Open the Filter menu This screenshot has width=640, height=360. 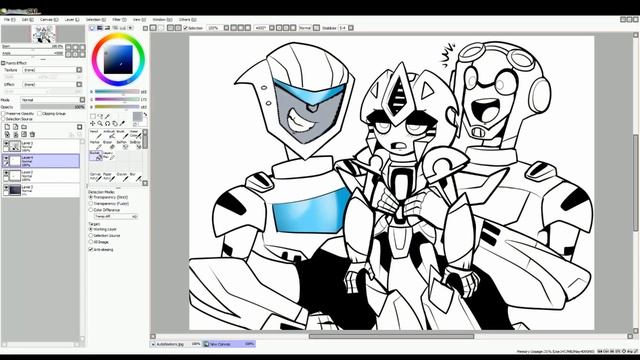(119, 19)
